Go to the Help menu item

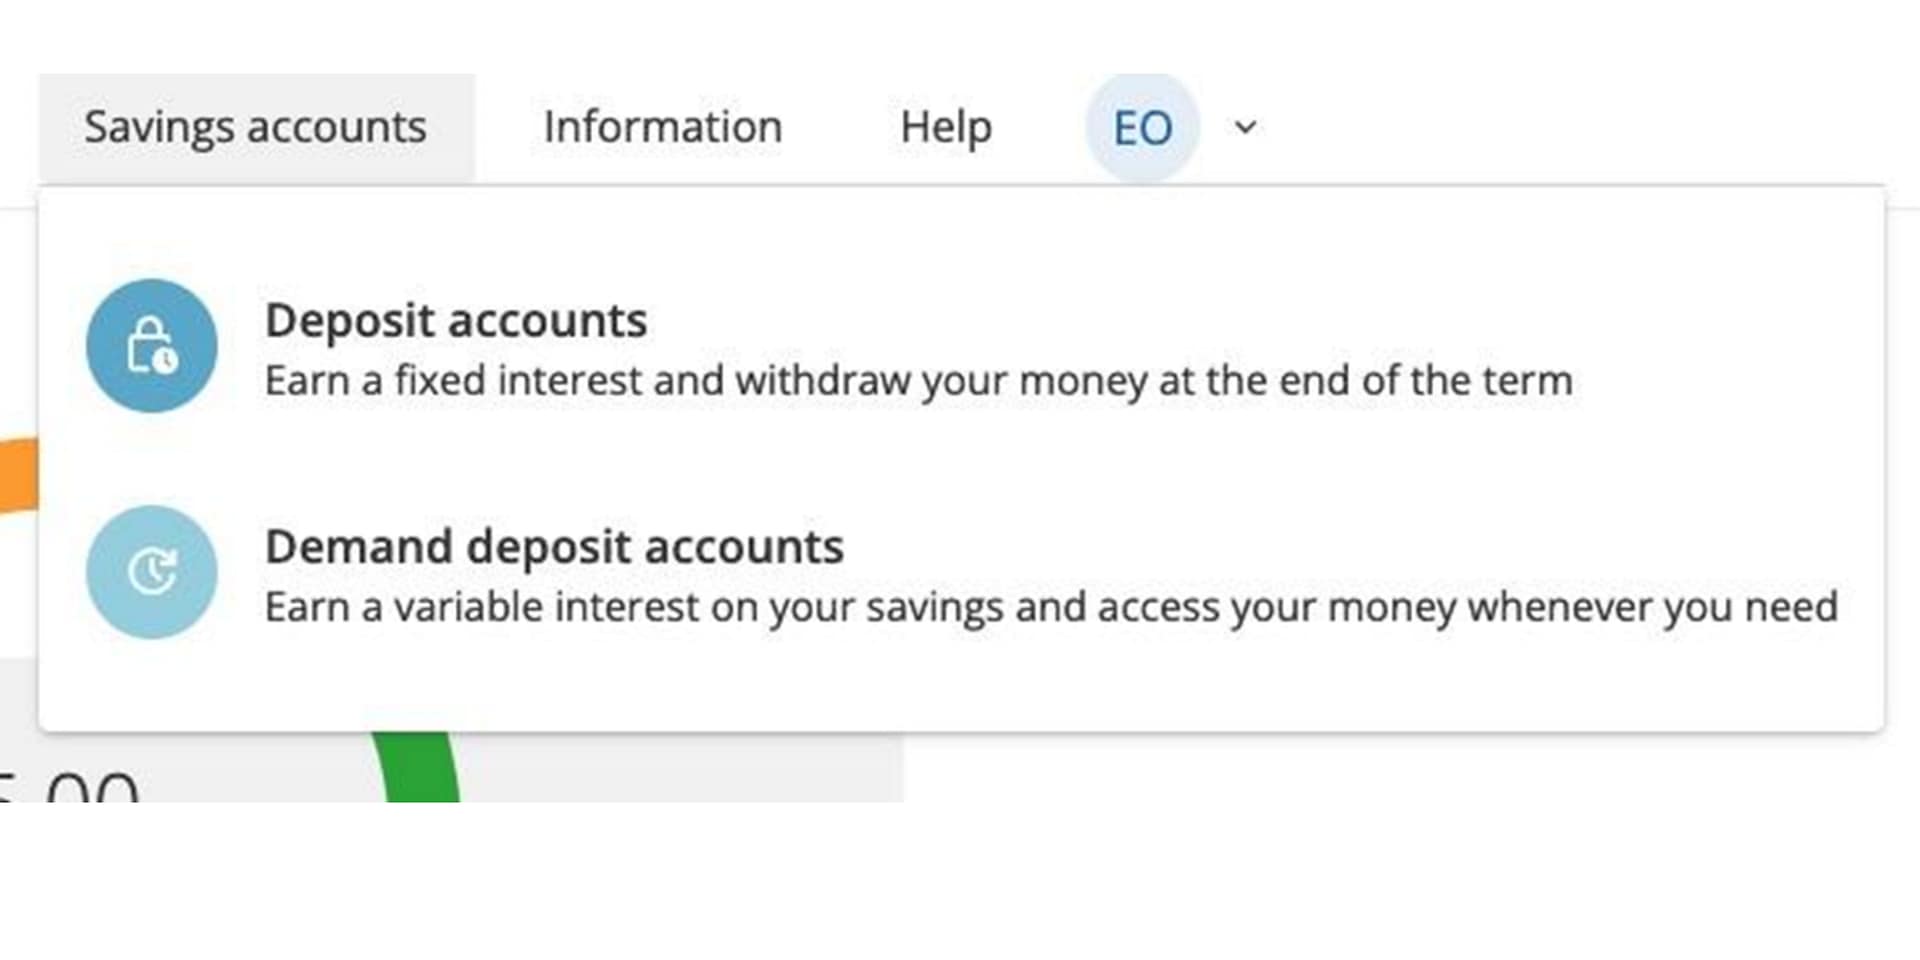pos(945,127)
